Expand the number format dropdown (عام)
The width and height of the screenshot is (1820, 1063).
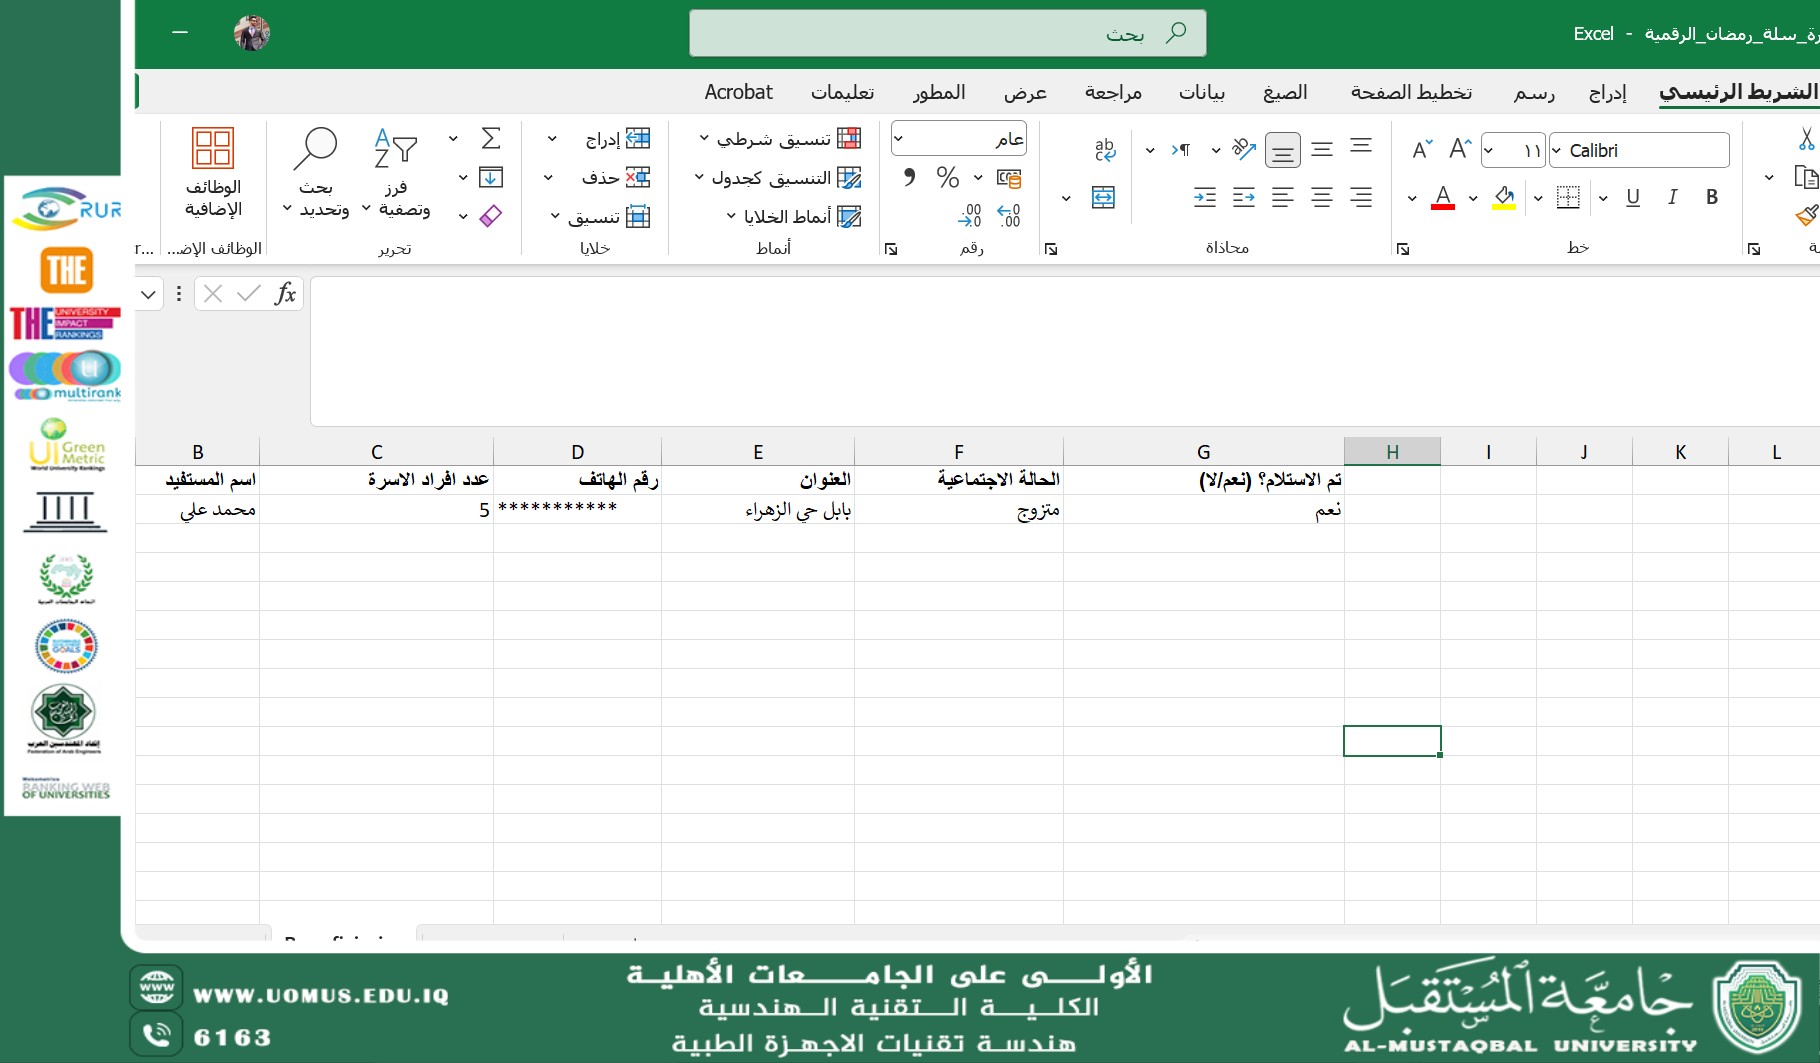pyautogui.click(x=899, y=139)
